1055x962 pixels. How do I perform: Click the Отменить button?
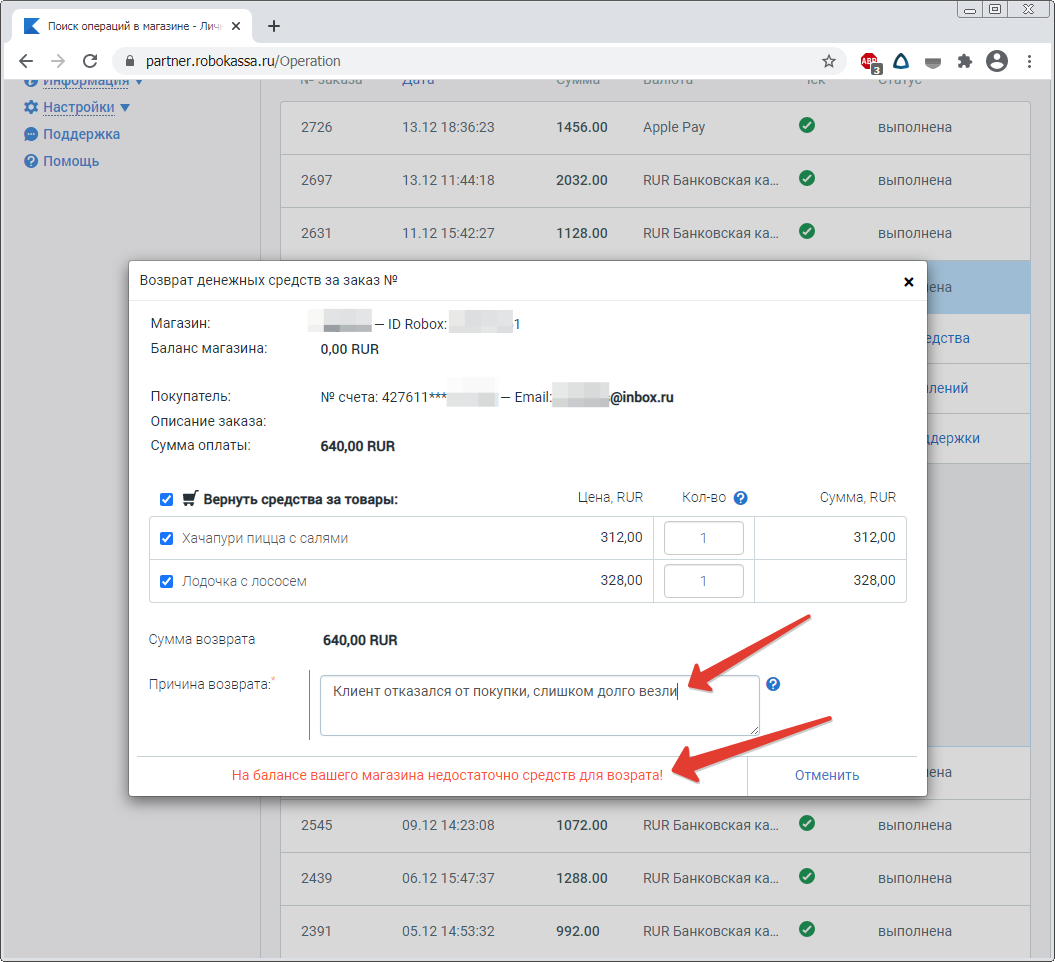(x=827, y=775)
